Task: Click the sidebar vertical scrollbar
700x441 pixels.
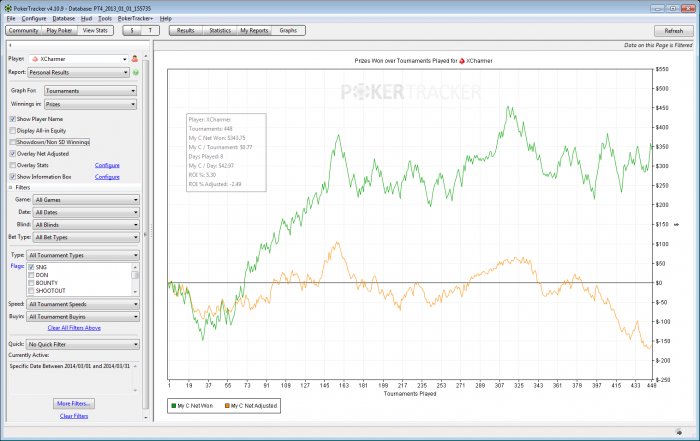Action: (146, 237)
